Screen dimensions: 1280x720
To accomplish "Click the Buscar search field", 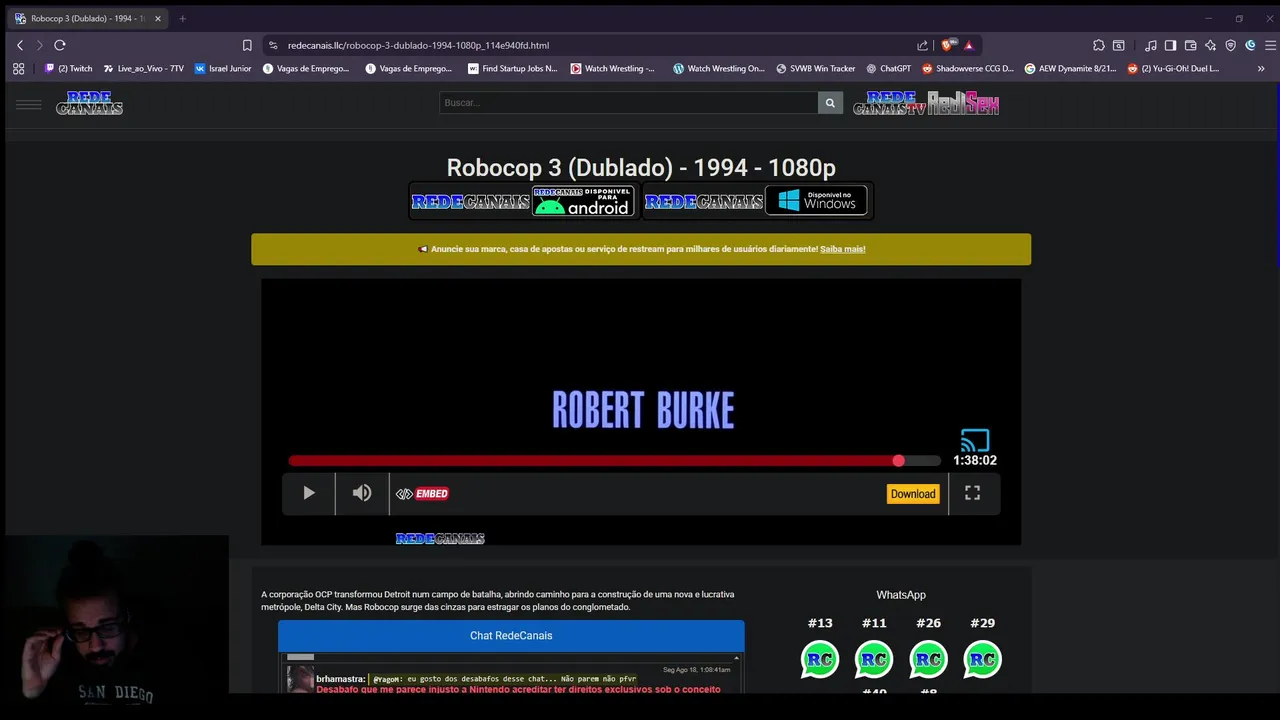I will [628, 103].
